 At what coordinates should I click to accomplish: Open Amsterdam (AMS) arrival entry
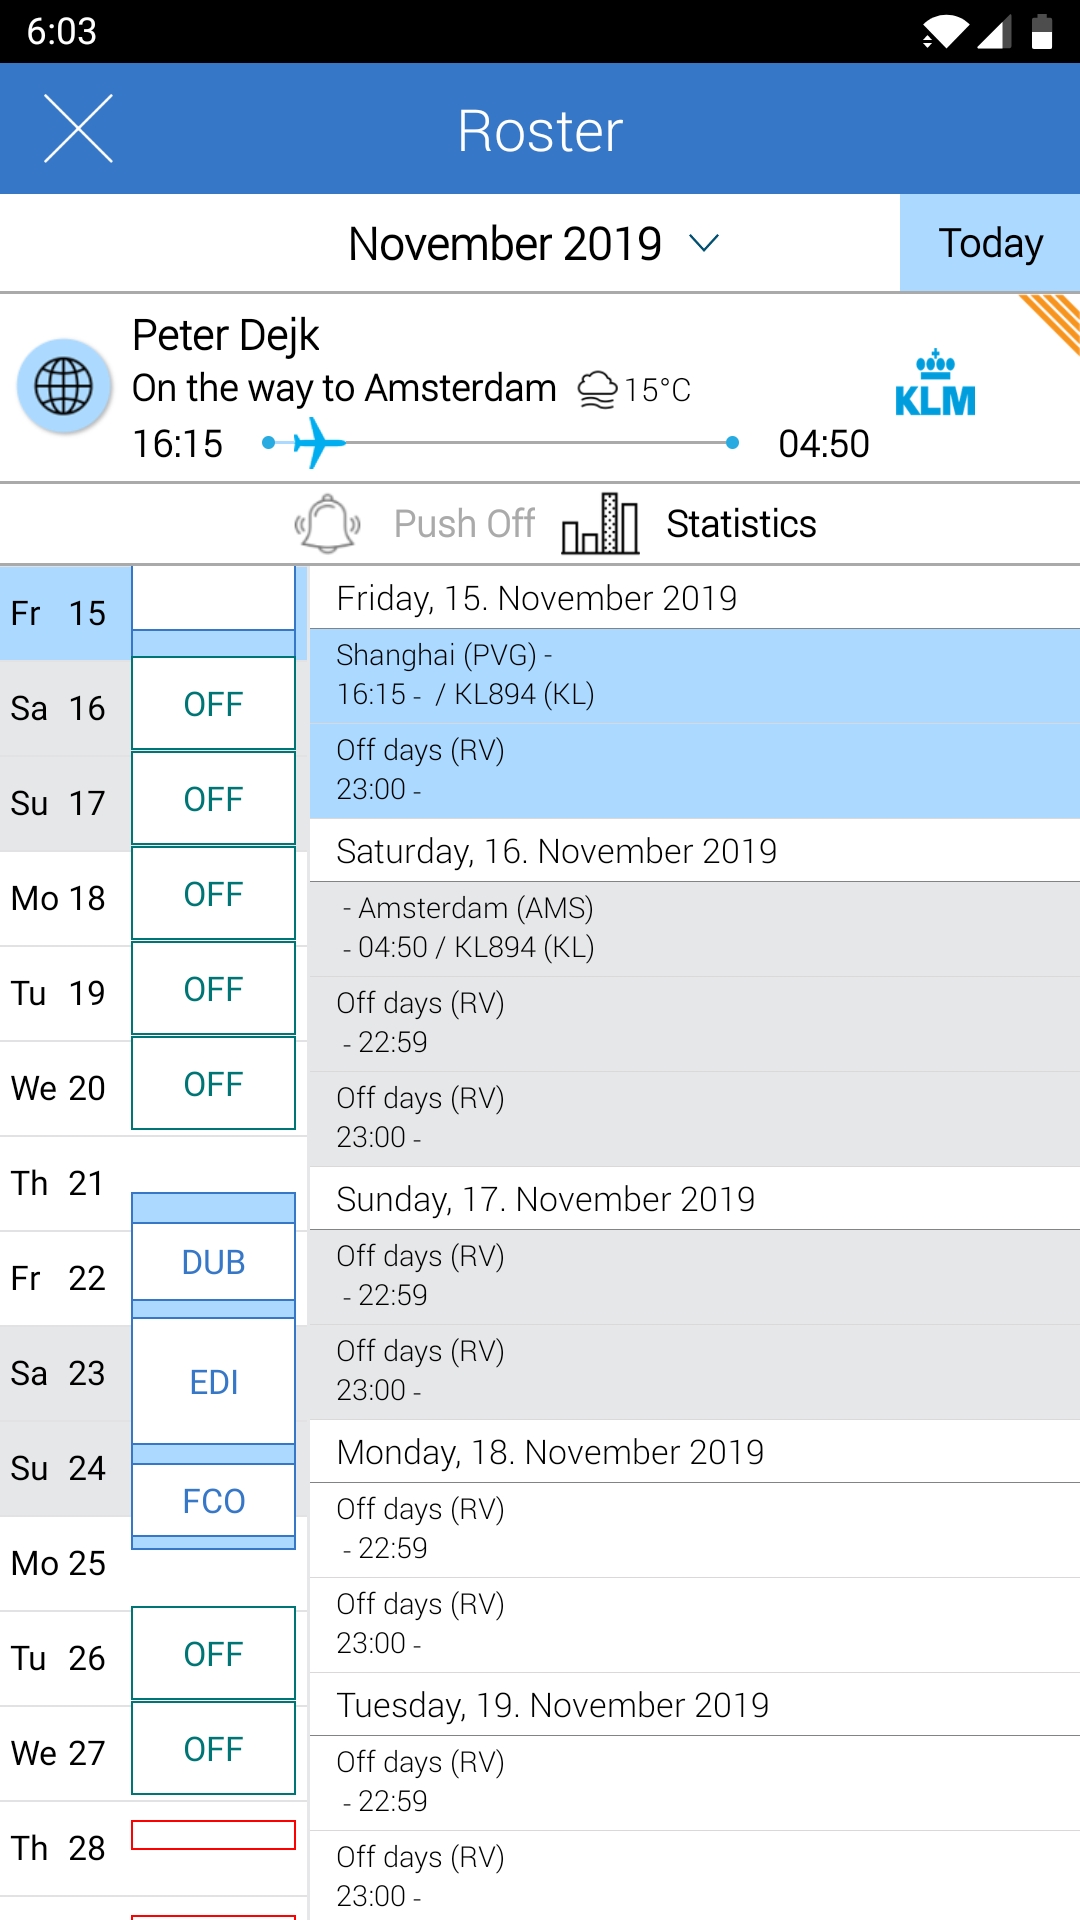coord(694,928)
